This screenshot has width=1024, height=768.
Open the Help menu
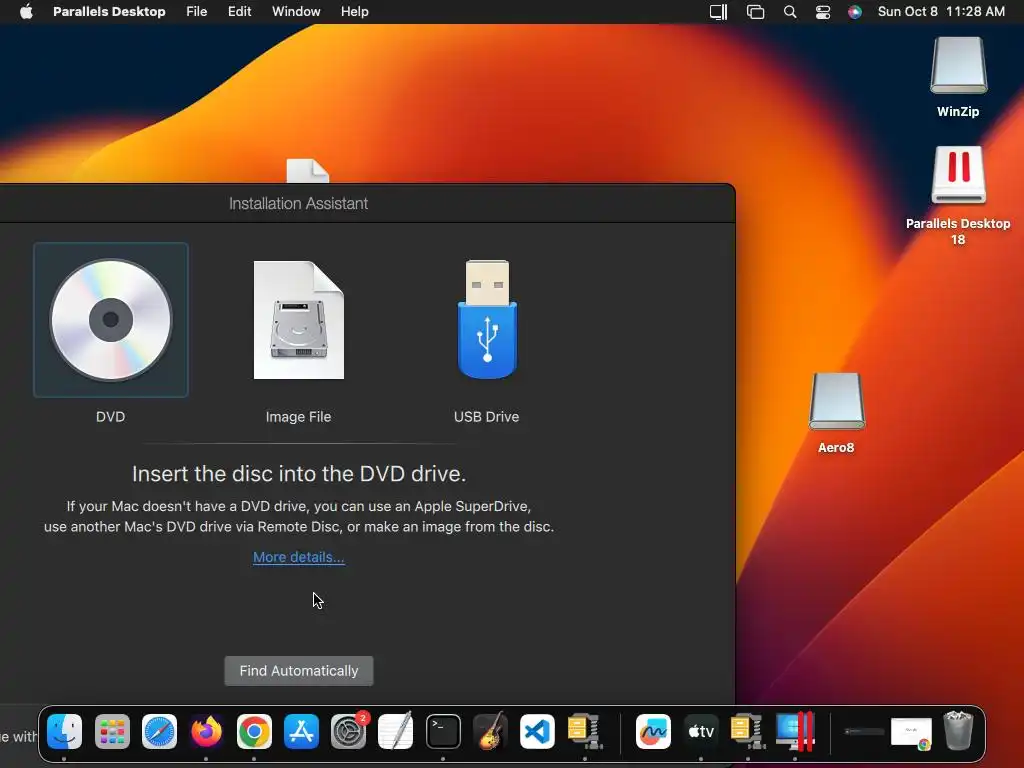pos(355,12)
